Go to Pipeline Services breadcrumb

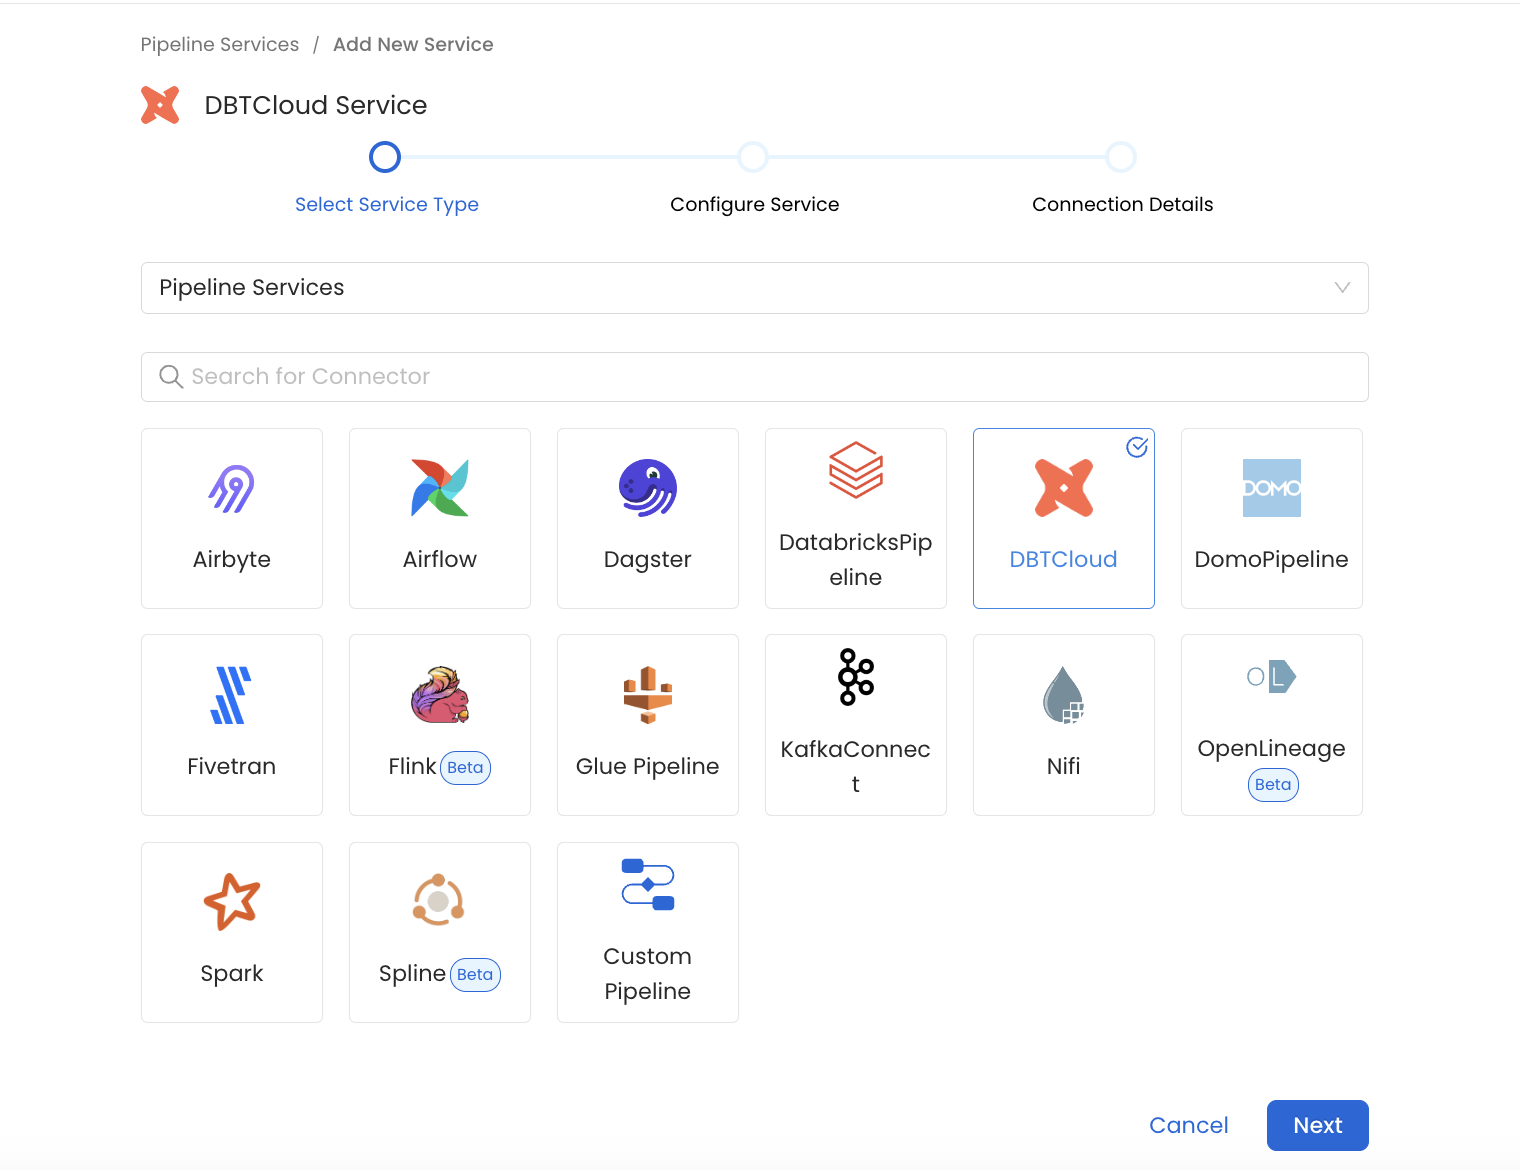point(220,44)
